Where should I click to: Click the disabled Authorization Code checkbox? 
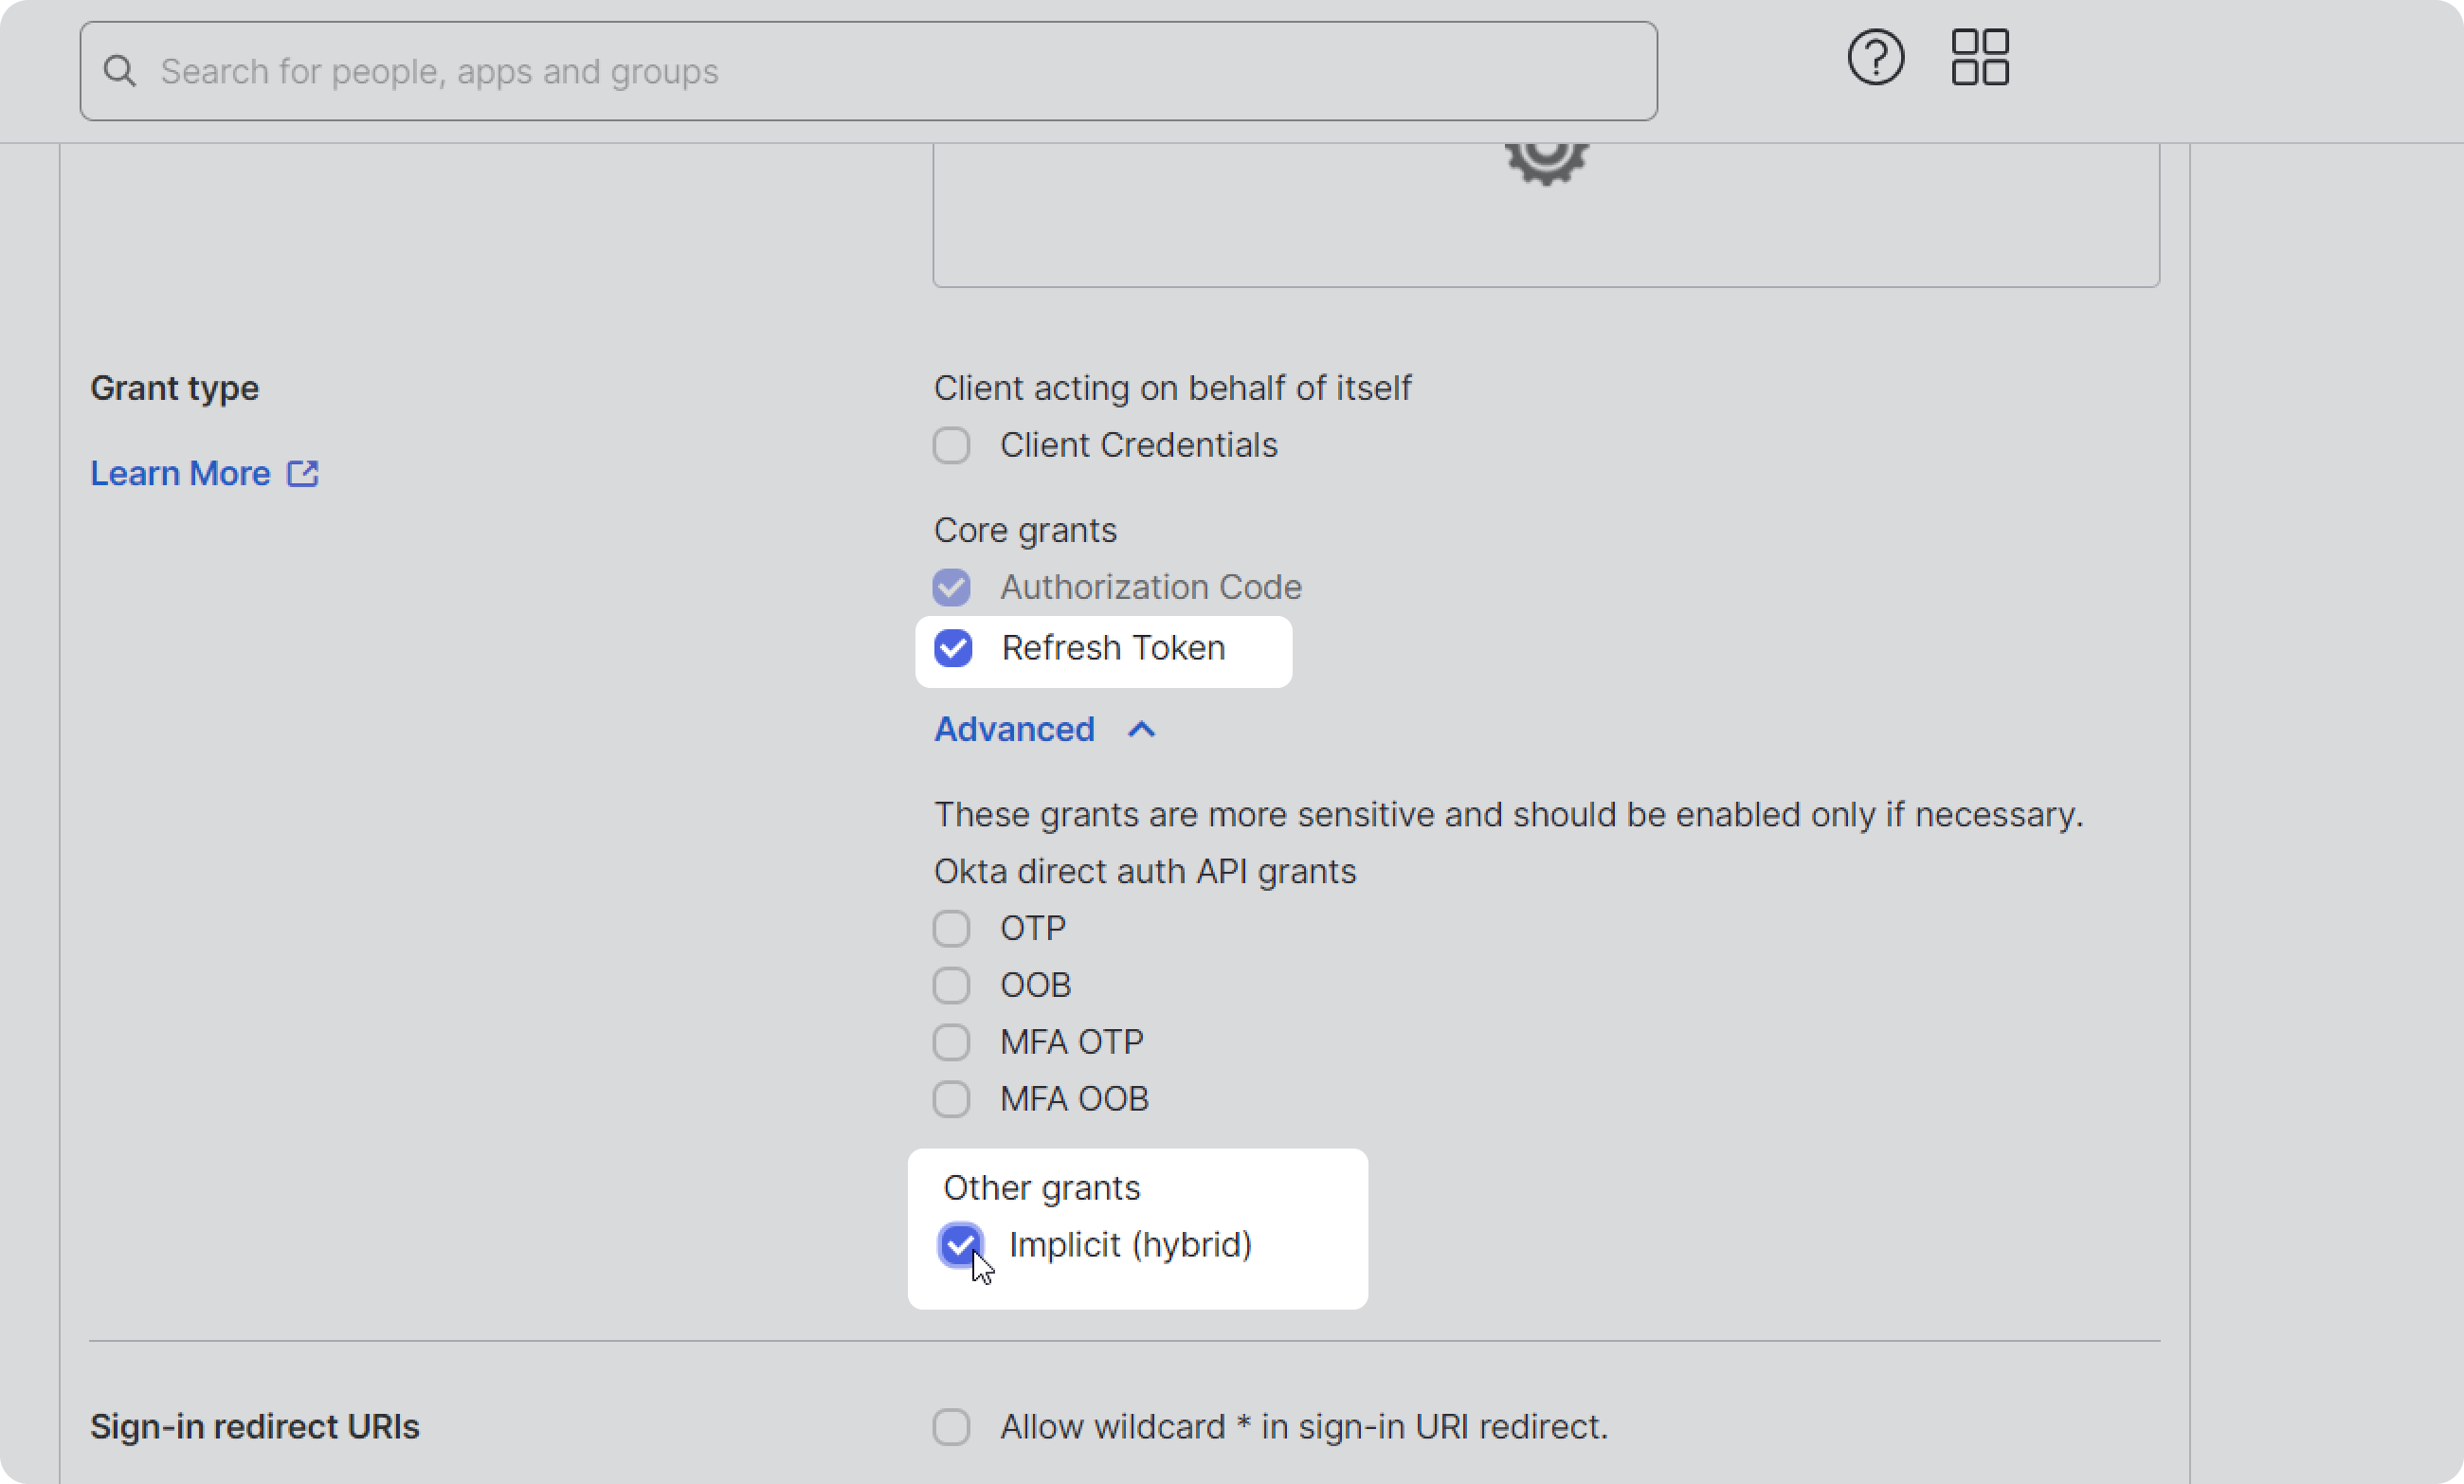(951, 587)
